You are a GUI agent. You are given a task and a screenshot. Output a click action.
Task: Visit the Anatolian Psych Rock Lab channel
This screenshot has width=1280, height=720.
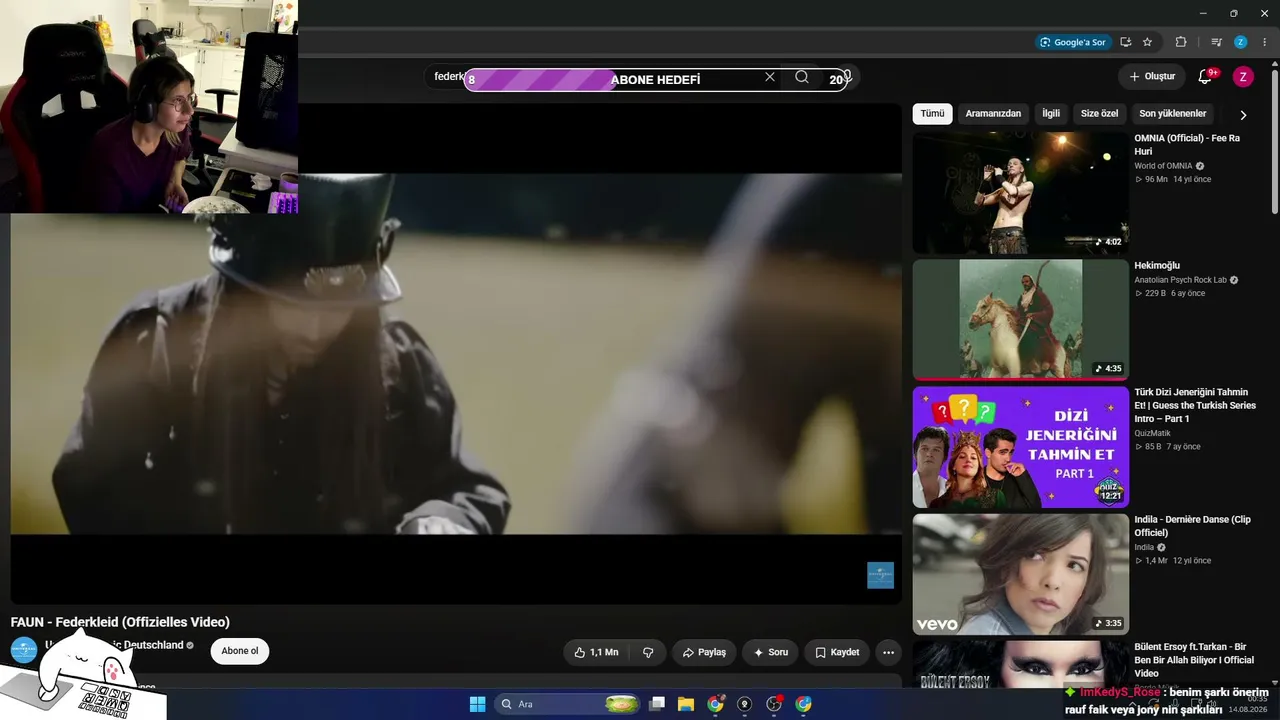click(1180, 280)
